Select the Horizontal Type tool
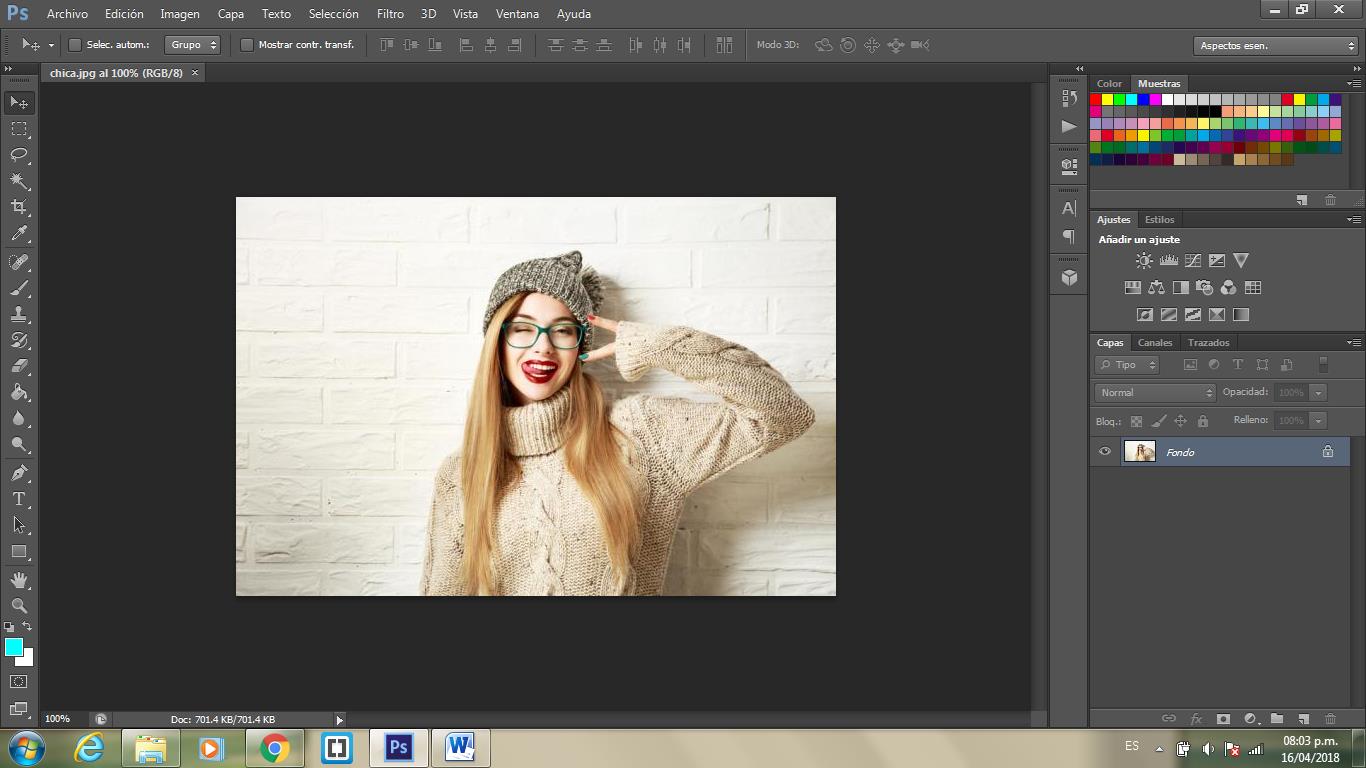1366x768 pixels. tap(19, 499)
